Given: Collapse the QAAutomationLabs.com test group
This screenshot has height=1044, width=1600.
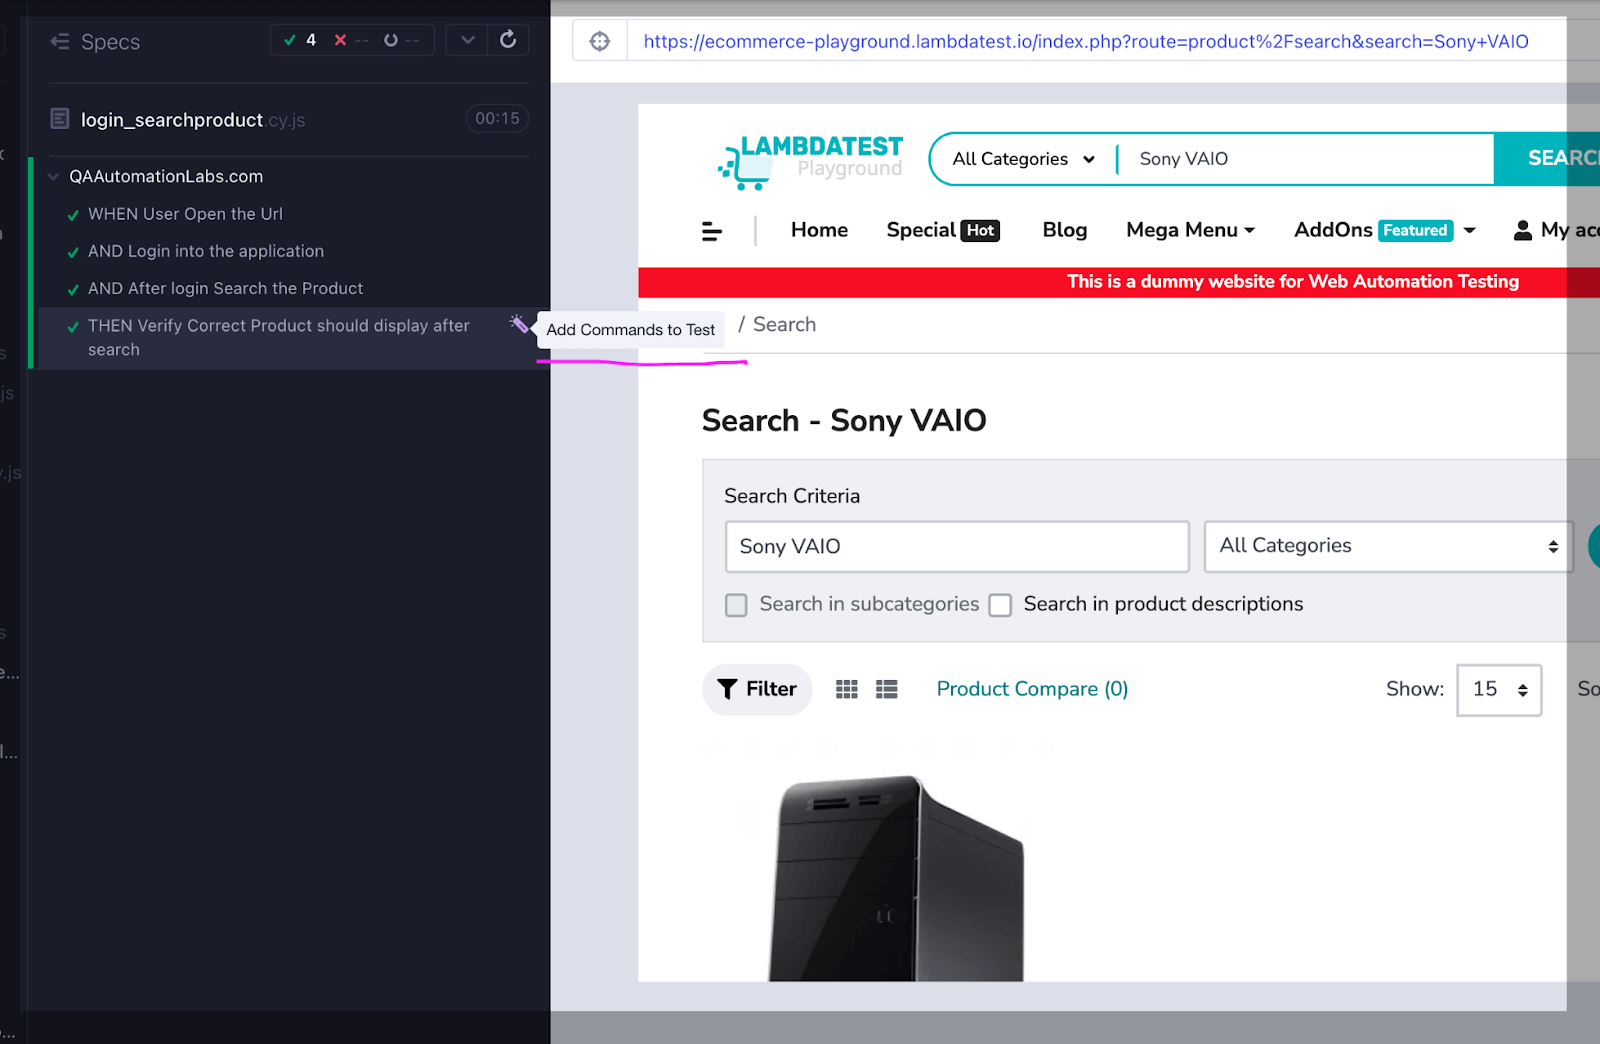Looking at the screenshot, I should [x=53, y=176].
